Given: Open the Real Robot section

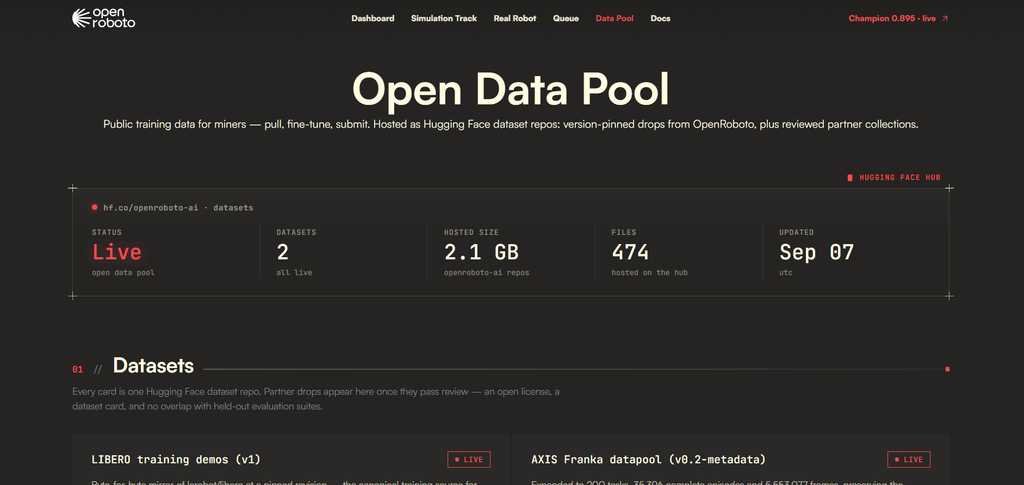Looking at the screenshot, I should point(515,18).
